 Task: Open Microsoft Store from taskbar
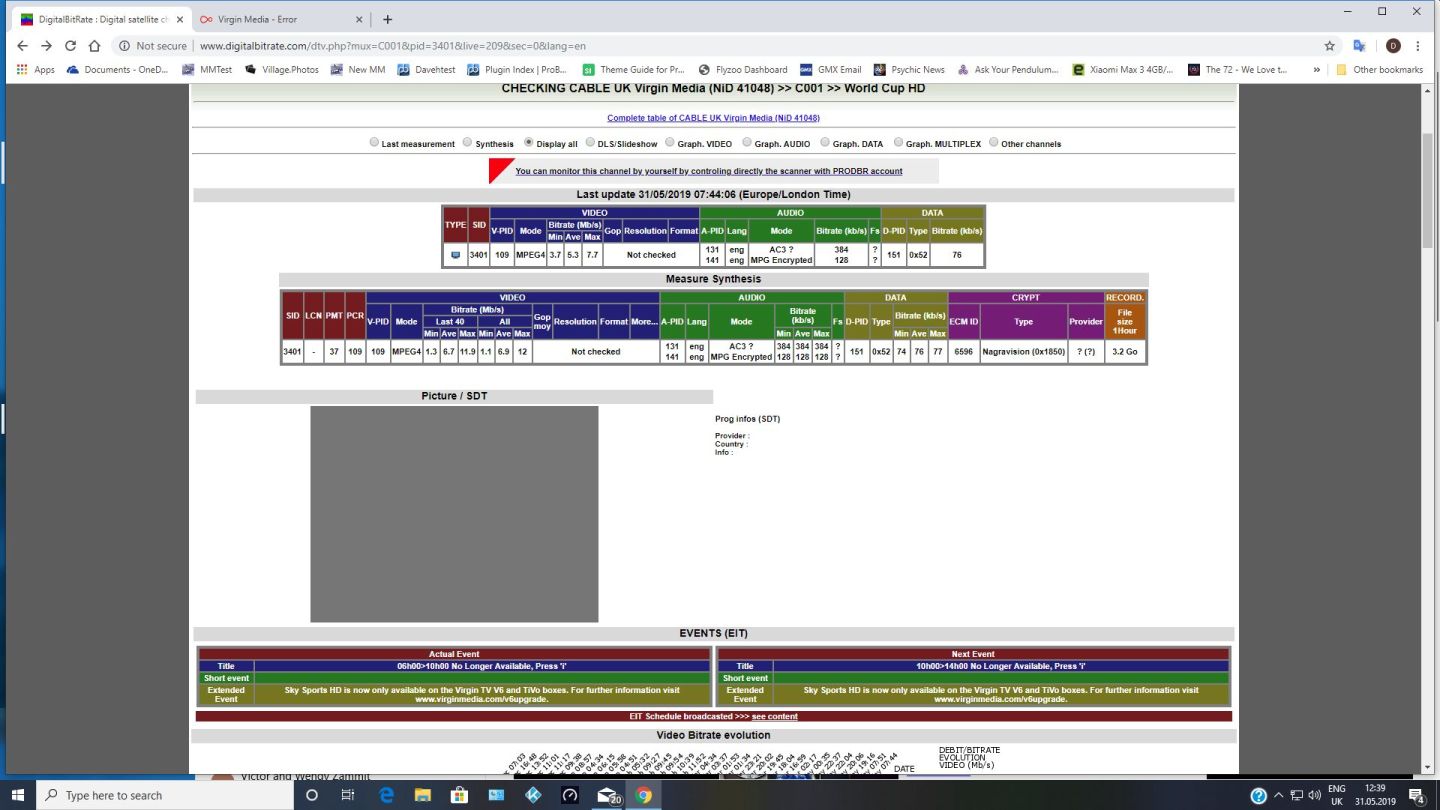[459, 795]
